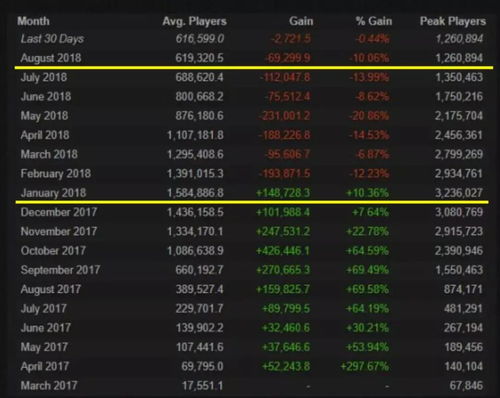Select the January 2018 month cell
Viewport: 500px width, 398px height.
tap(53, 193)
